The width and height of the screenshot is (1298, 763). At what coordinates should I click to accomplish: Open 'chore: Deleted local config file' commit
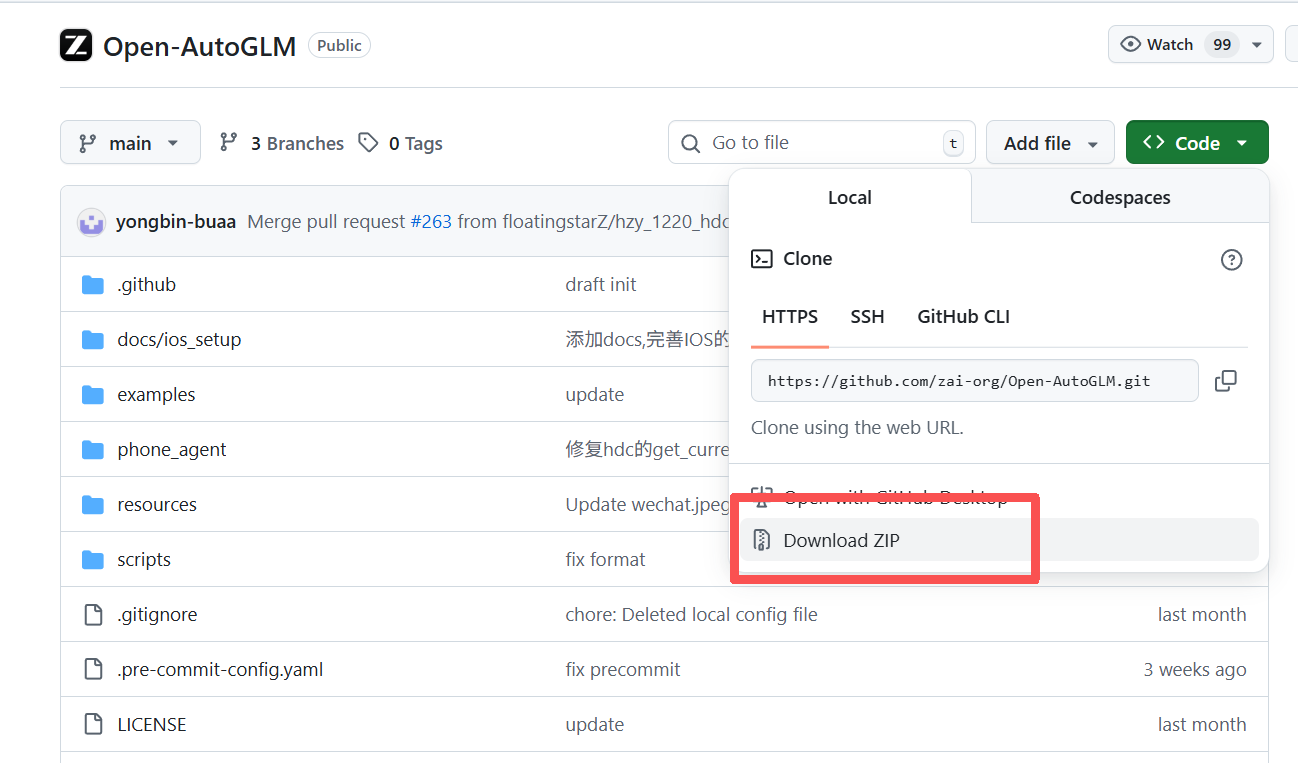coord(692,615)
